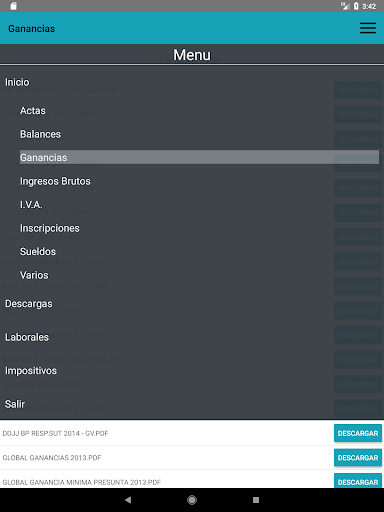The image size is (384, 512).
Task: Download GLOBAL GANANCIA MINIMA PRESUNTA 2013.PDF
Action: tap(358, 481)
